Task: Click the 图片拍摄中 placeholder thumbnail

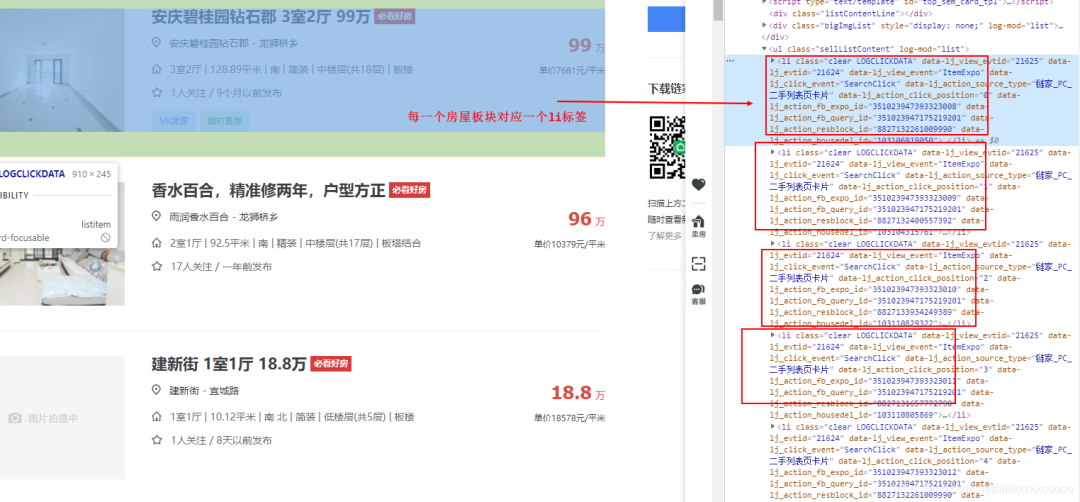Action: (x=62, y=417)
